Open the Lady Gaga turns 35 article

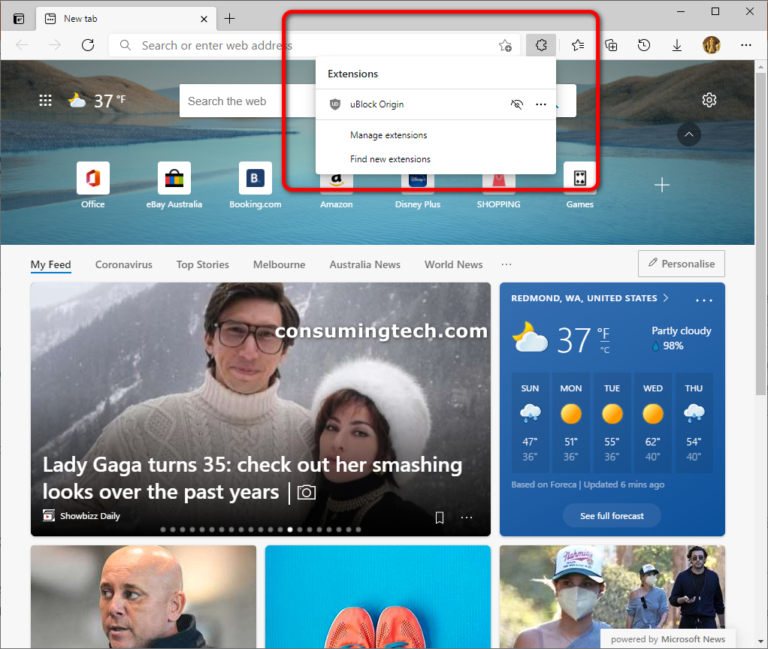[x=252, y=478]
